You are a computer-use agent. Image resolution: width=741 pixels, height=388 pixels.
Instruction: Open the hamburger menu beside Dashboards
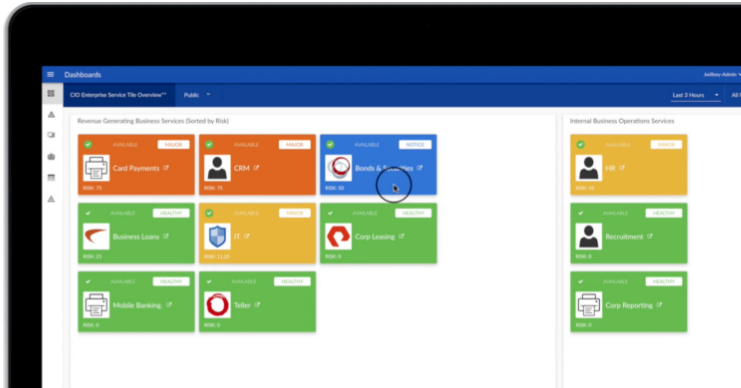pyautogui.click(x=51, y=75)
